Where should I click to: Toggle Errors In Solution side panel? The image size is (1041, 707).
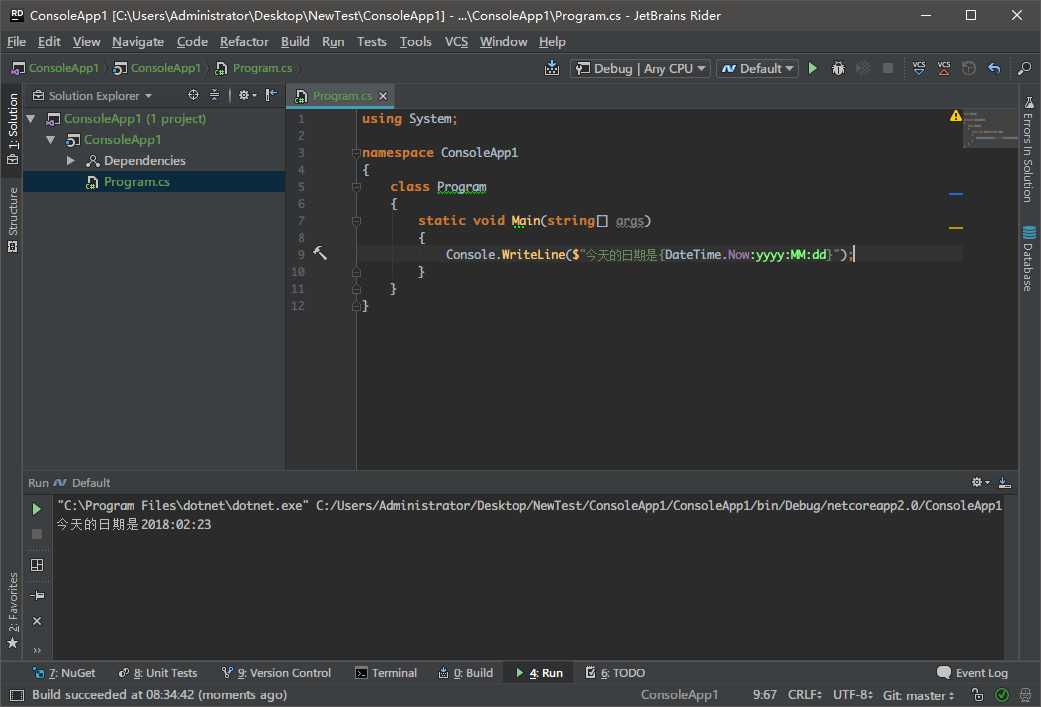[1028, 150]
